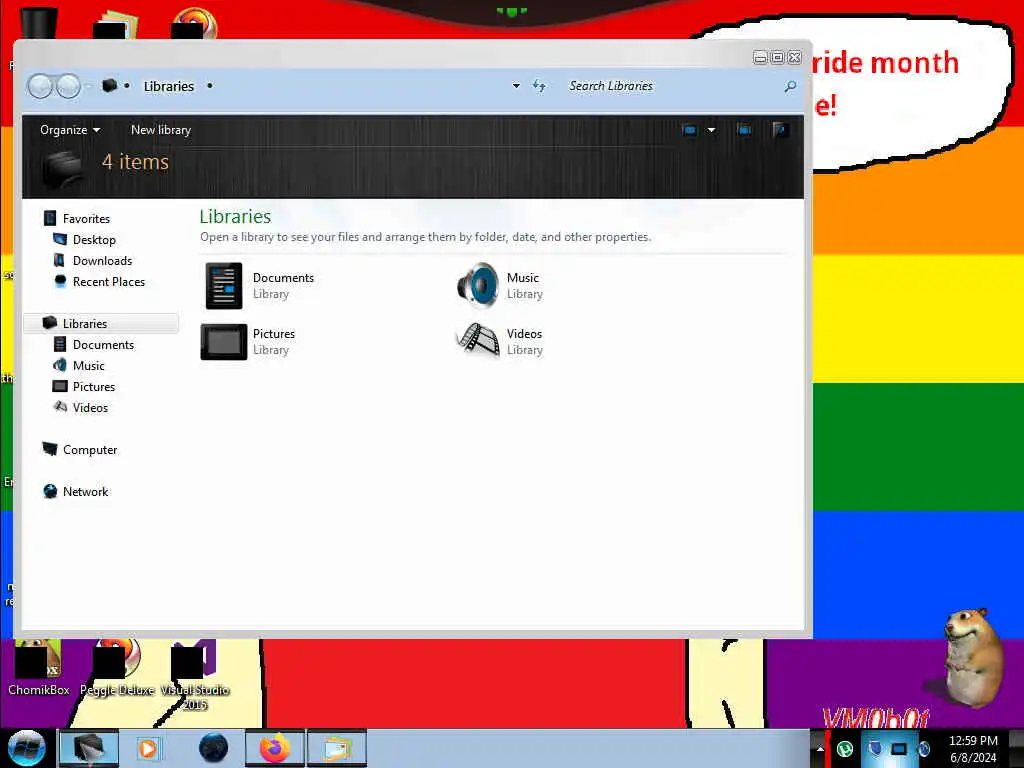Click the folder window taskbar icon
The height and width of the screenshot is (768, 1024).
[x=336, y=748]
